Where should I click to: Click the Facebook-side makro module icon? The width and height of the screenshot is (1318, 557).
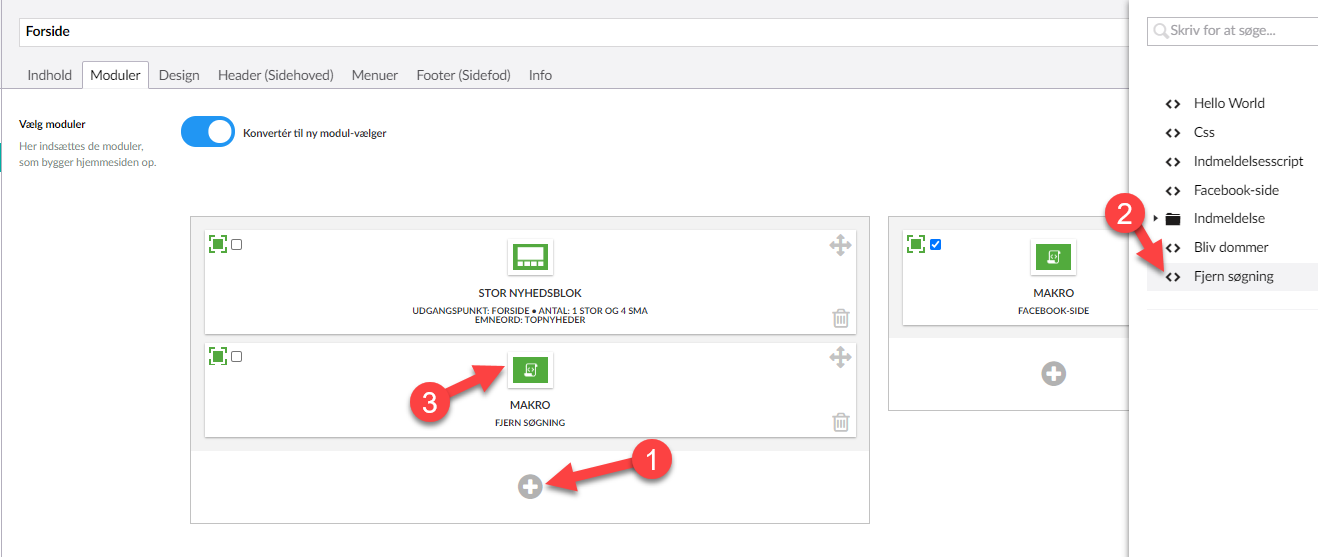1053,257
